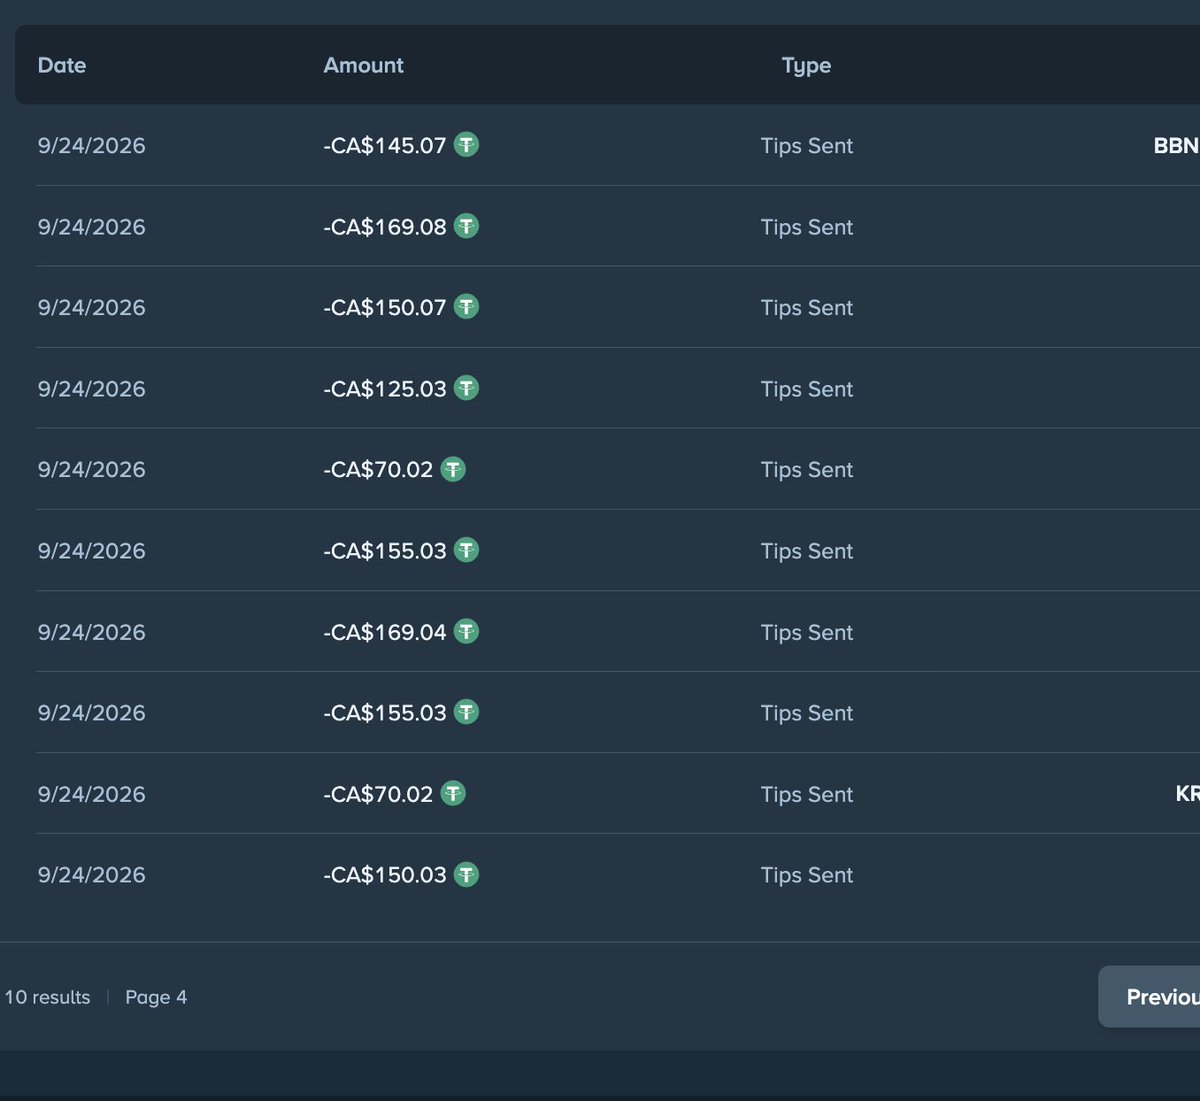Click the date in the -CA$145.07 row
Image resolution: width=1200 pixels, height=1101 pixels.
coord(91,145)
